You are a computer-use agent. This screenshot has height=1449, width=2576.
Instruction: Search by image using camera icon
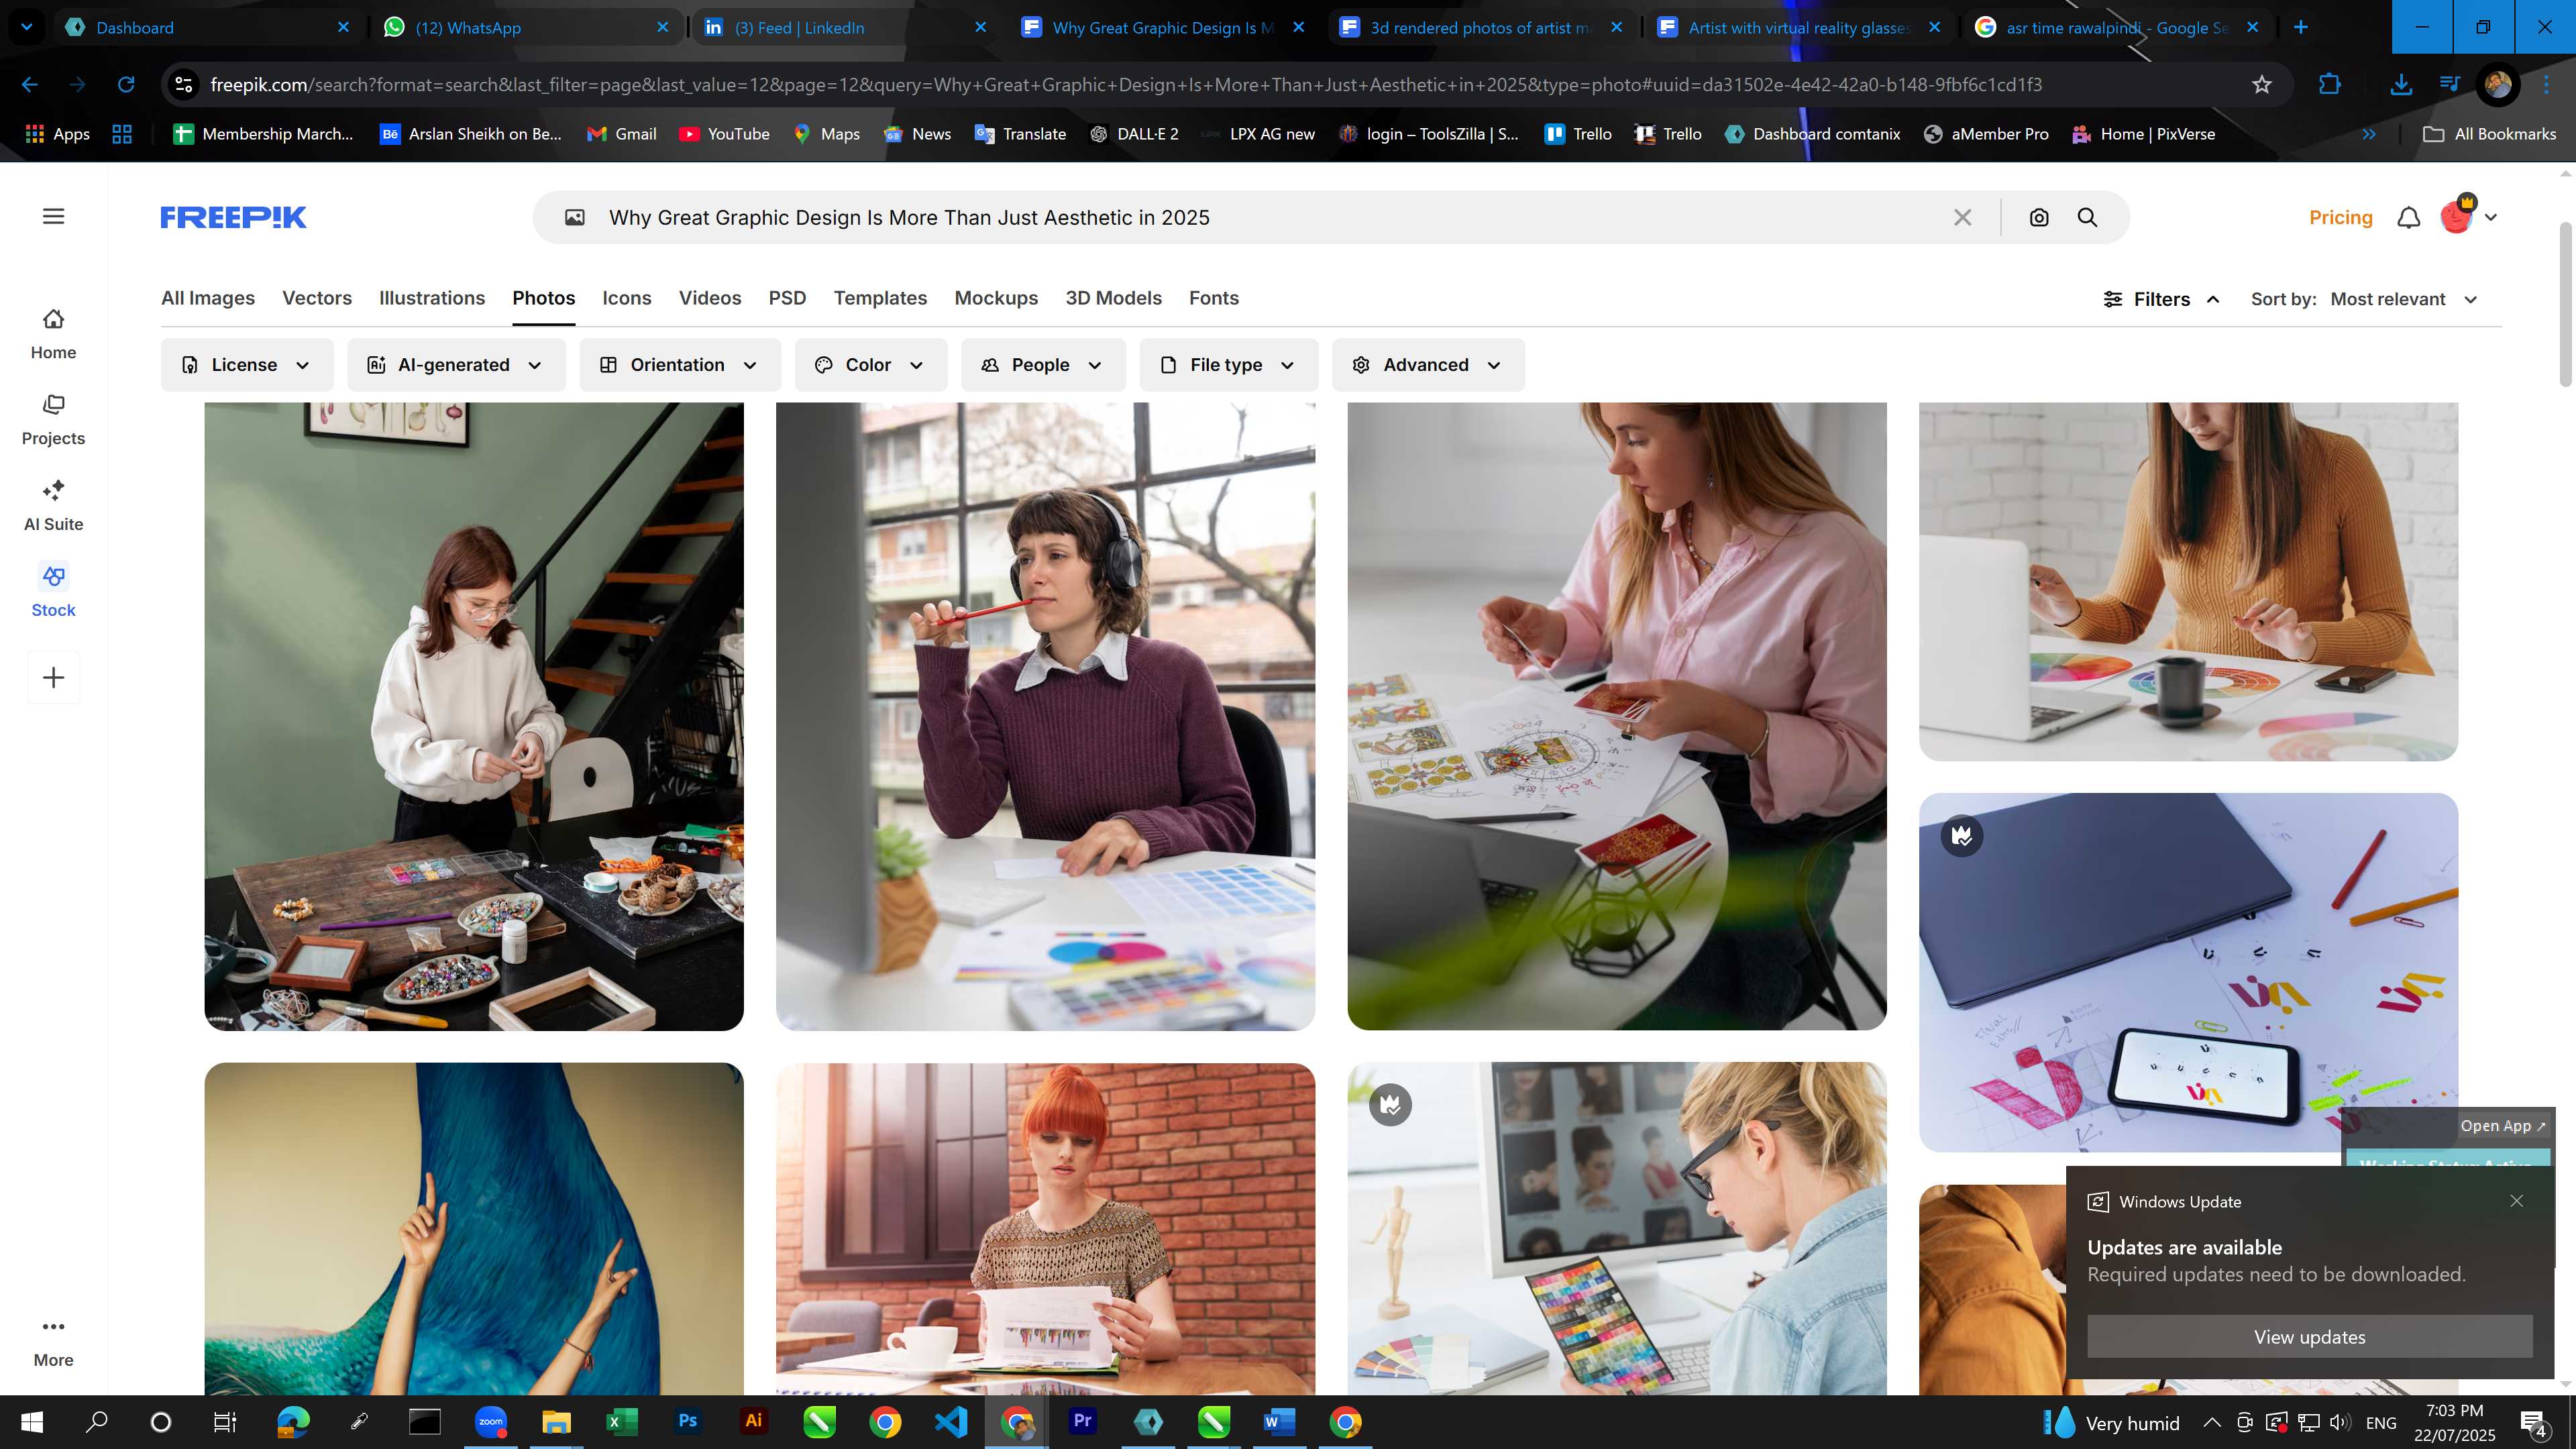click(x=2039, y=217)
